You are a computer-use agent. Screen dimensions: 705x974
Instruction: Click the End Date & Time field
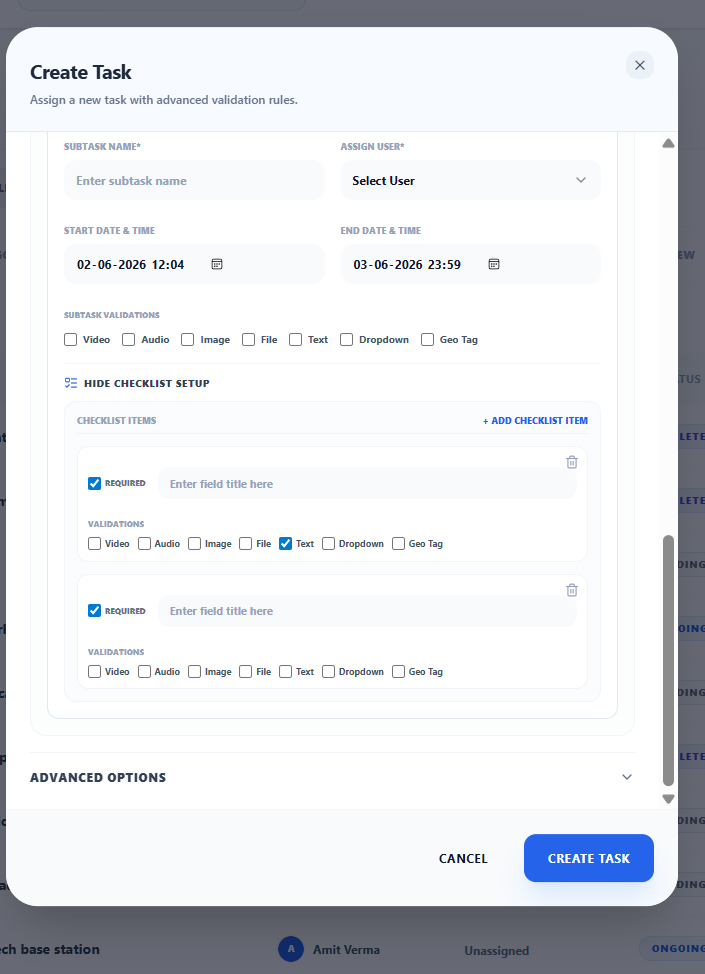pos(470,264)
